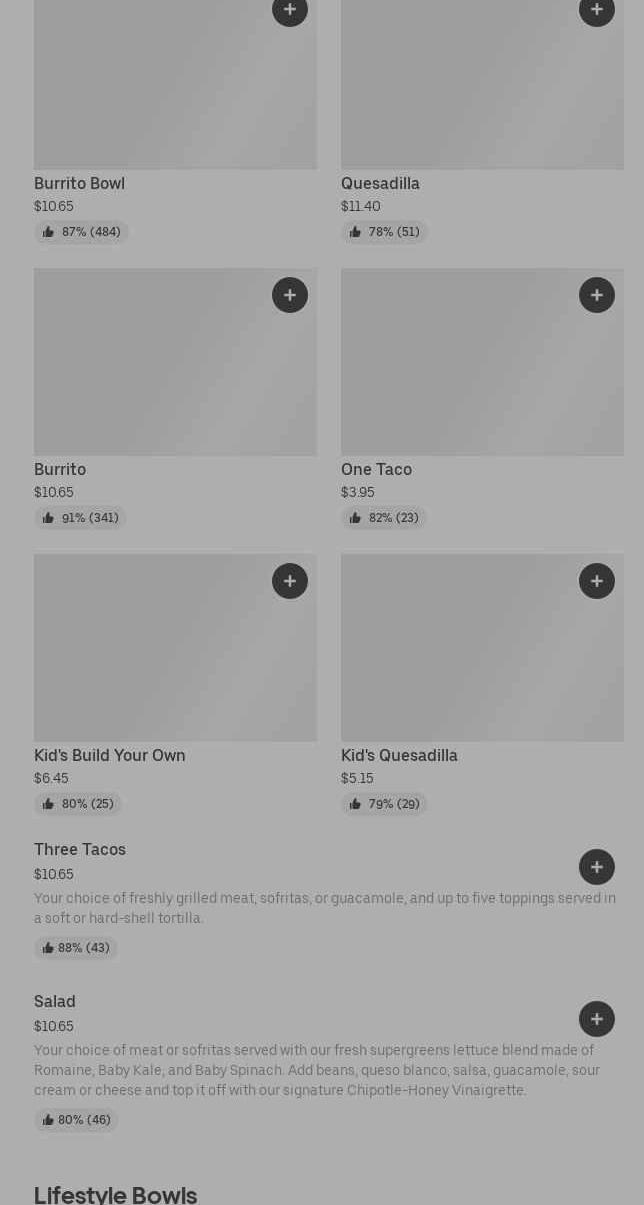Select the Salad item title
The image size is (644, 1205).
[x=55, y=1002]
